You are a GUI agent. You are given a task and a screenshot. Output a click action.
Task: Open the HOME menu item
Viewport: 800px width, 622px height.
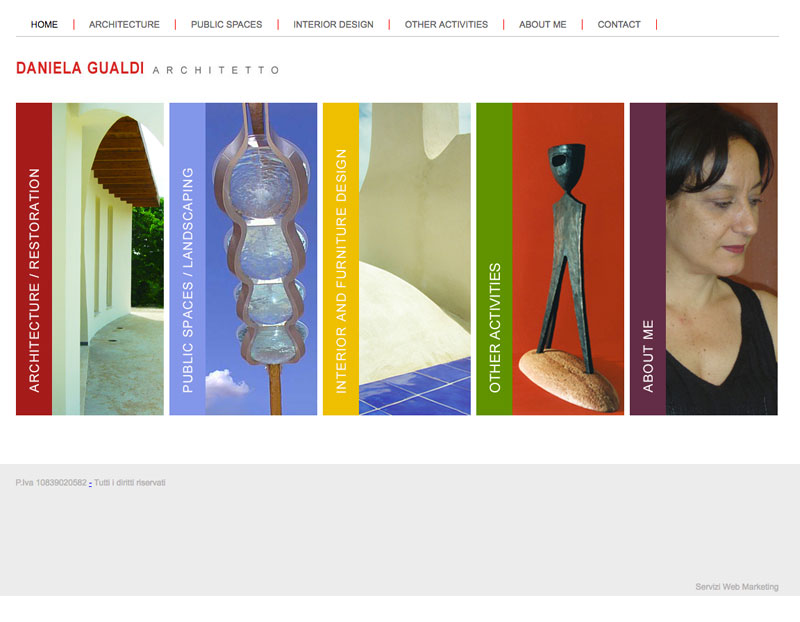[x=44, y=24]
